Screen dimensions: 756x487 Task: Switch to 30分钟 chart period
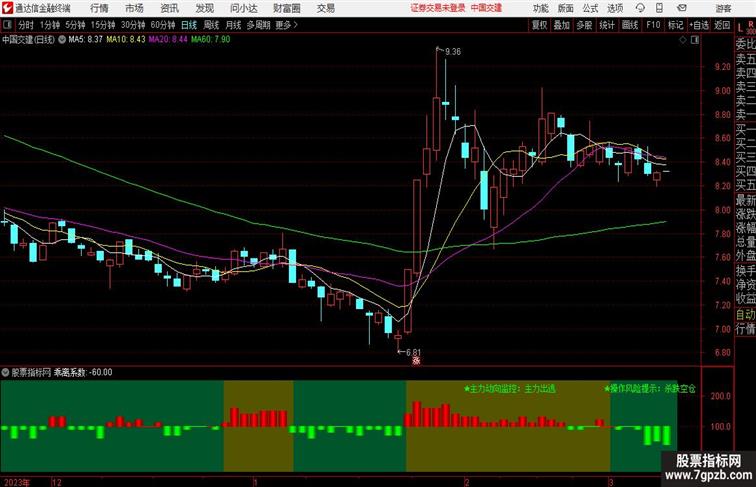[x=133, y=25]
